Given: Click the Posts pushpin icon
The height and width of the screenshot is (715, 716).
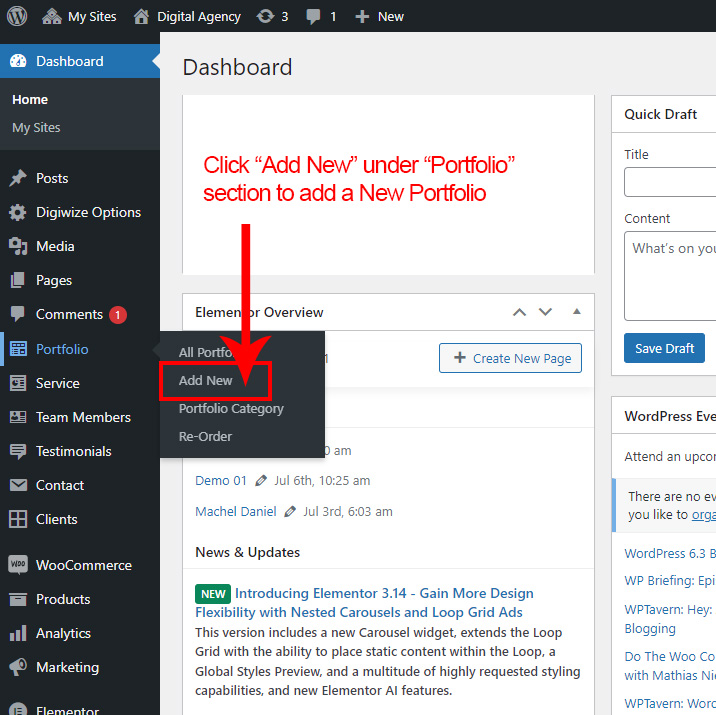Looking at the screenshot, I should click(18, 178).
